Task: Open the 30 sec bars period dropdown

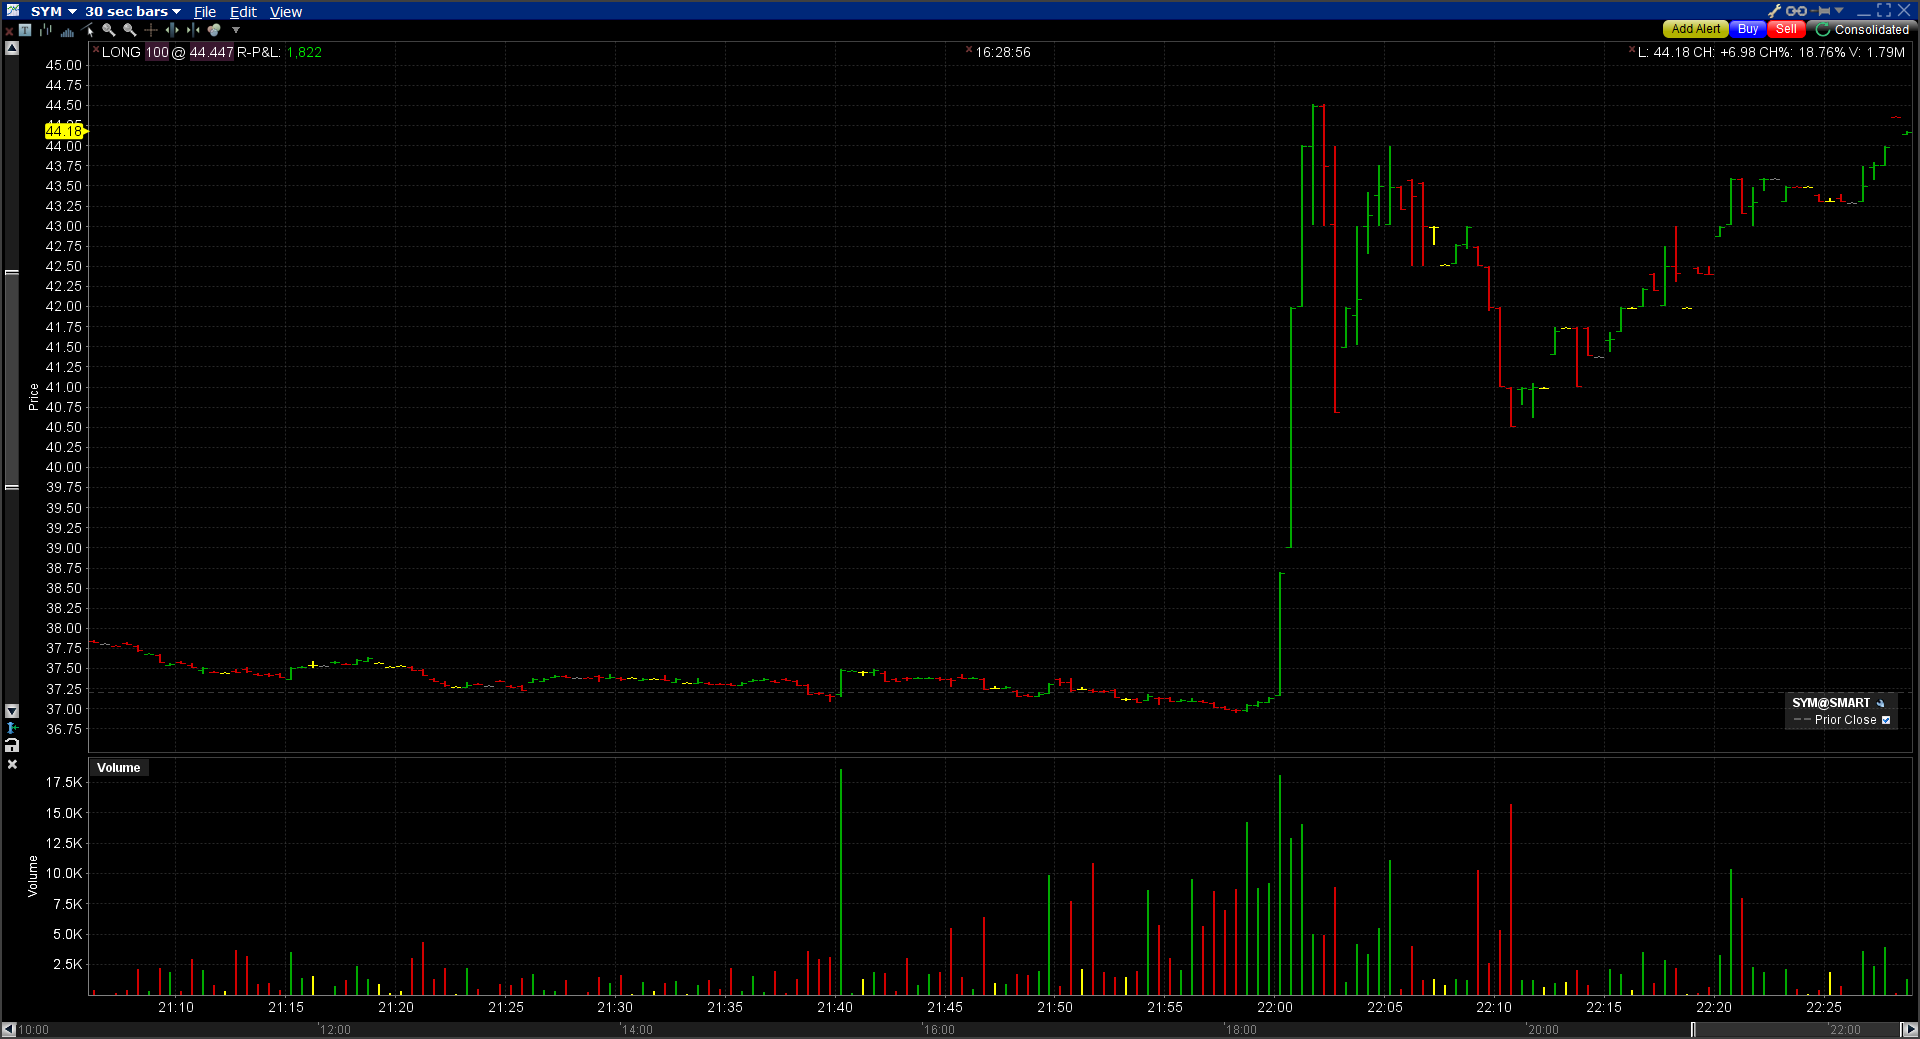Action: (x=133, y=11)
